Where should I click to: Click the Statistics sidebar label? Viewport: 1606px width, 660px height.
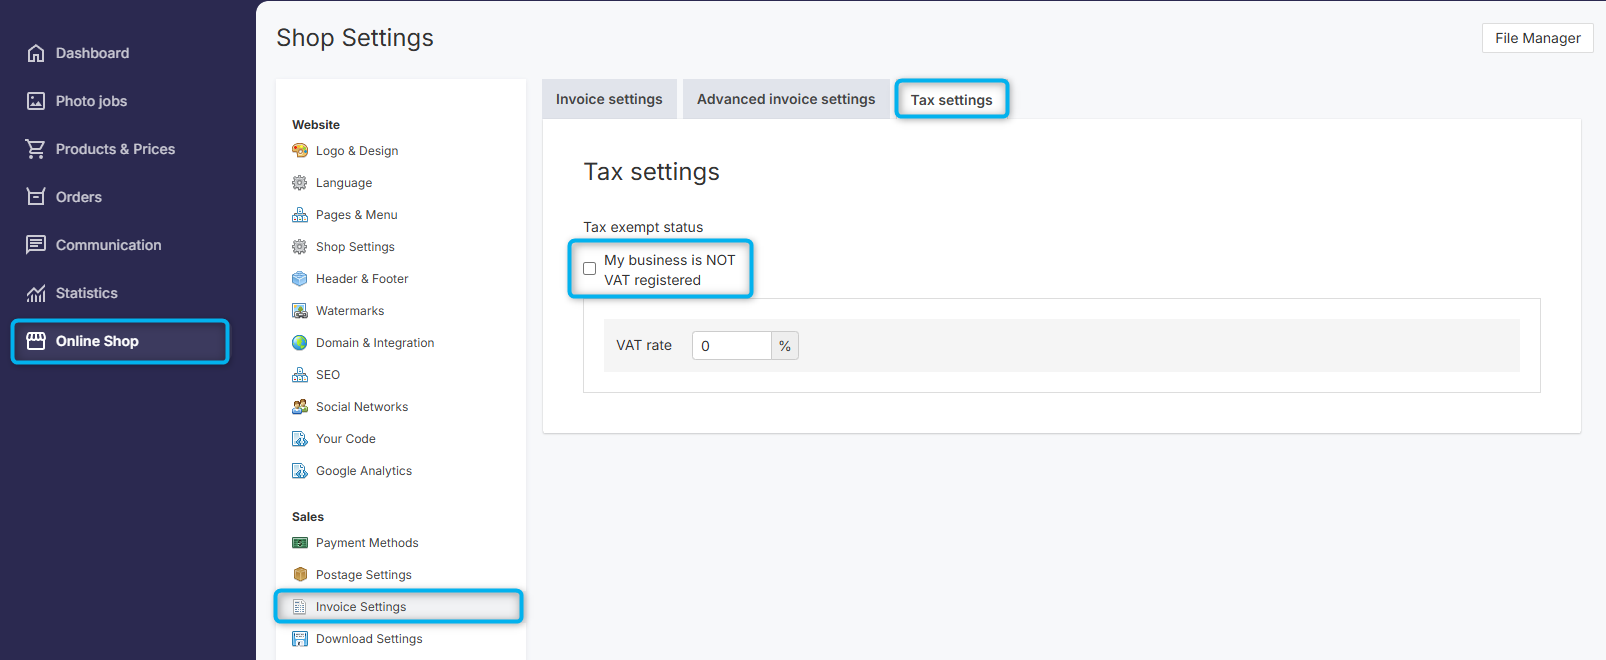[87, 293]
